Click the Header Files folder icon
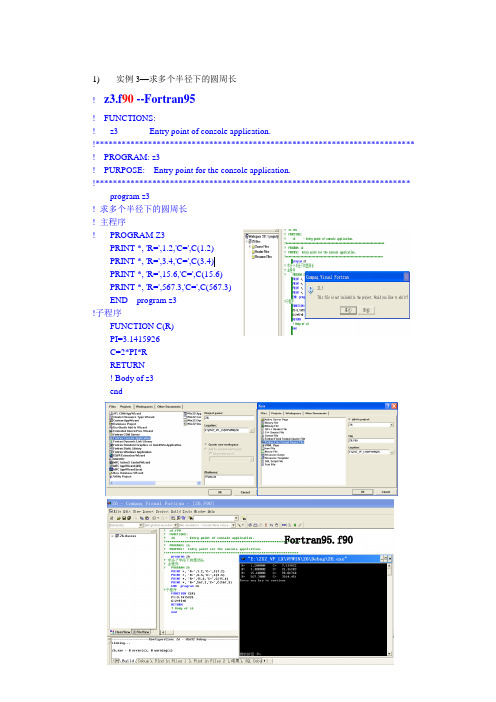 [x=253, y=252]
